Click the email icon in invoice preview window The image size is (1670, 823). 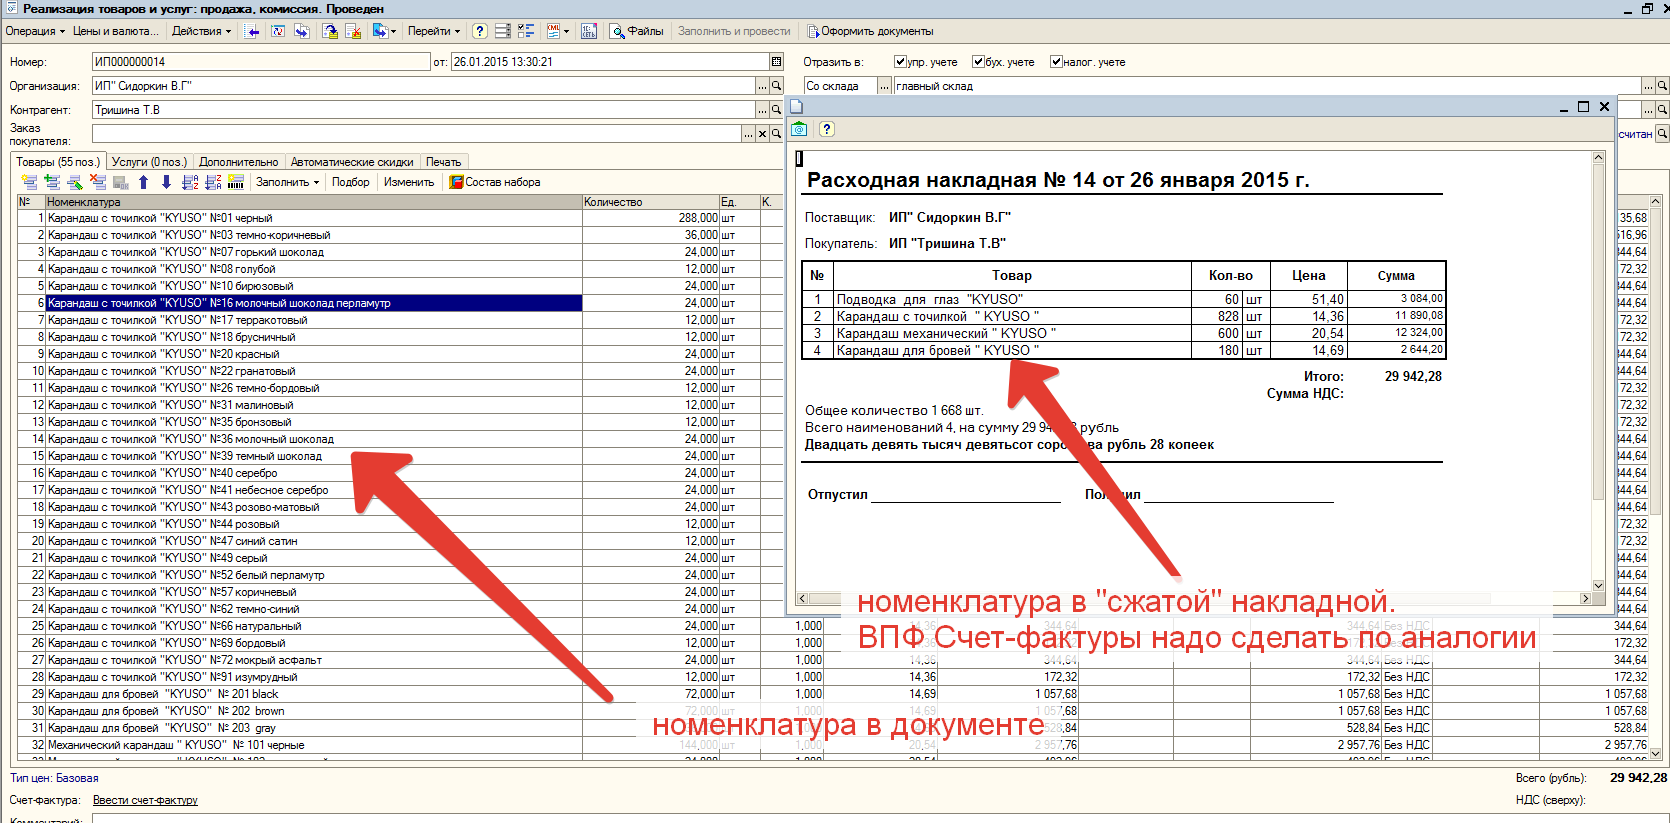(799, 129)
